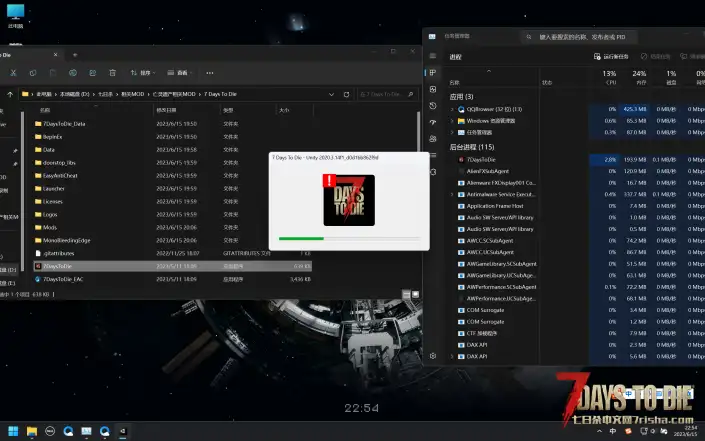This screenshot has height=441, width=705.
Task: Expand the Windows Explorer process group
Action: pyautogui.click(x=452, y=121)
